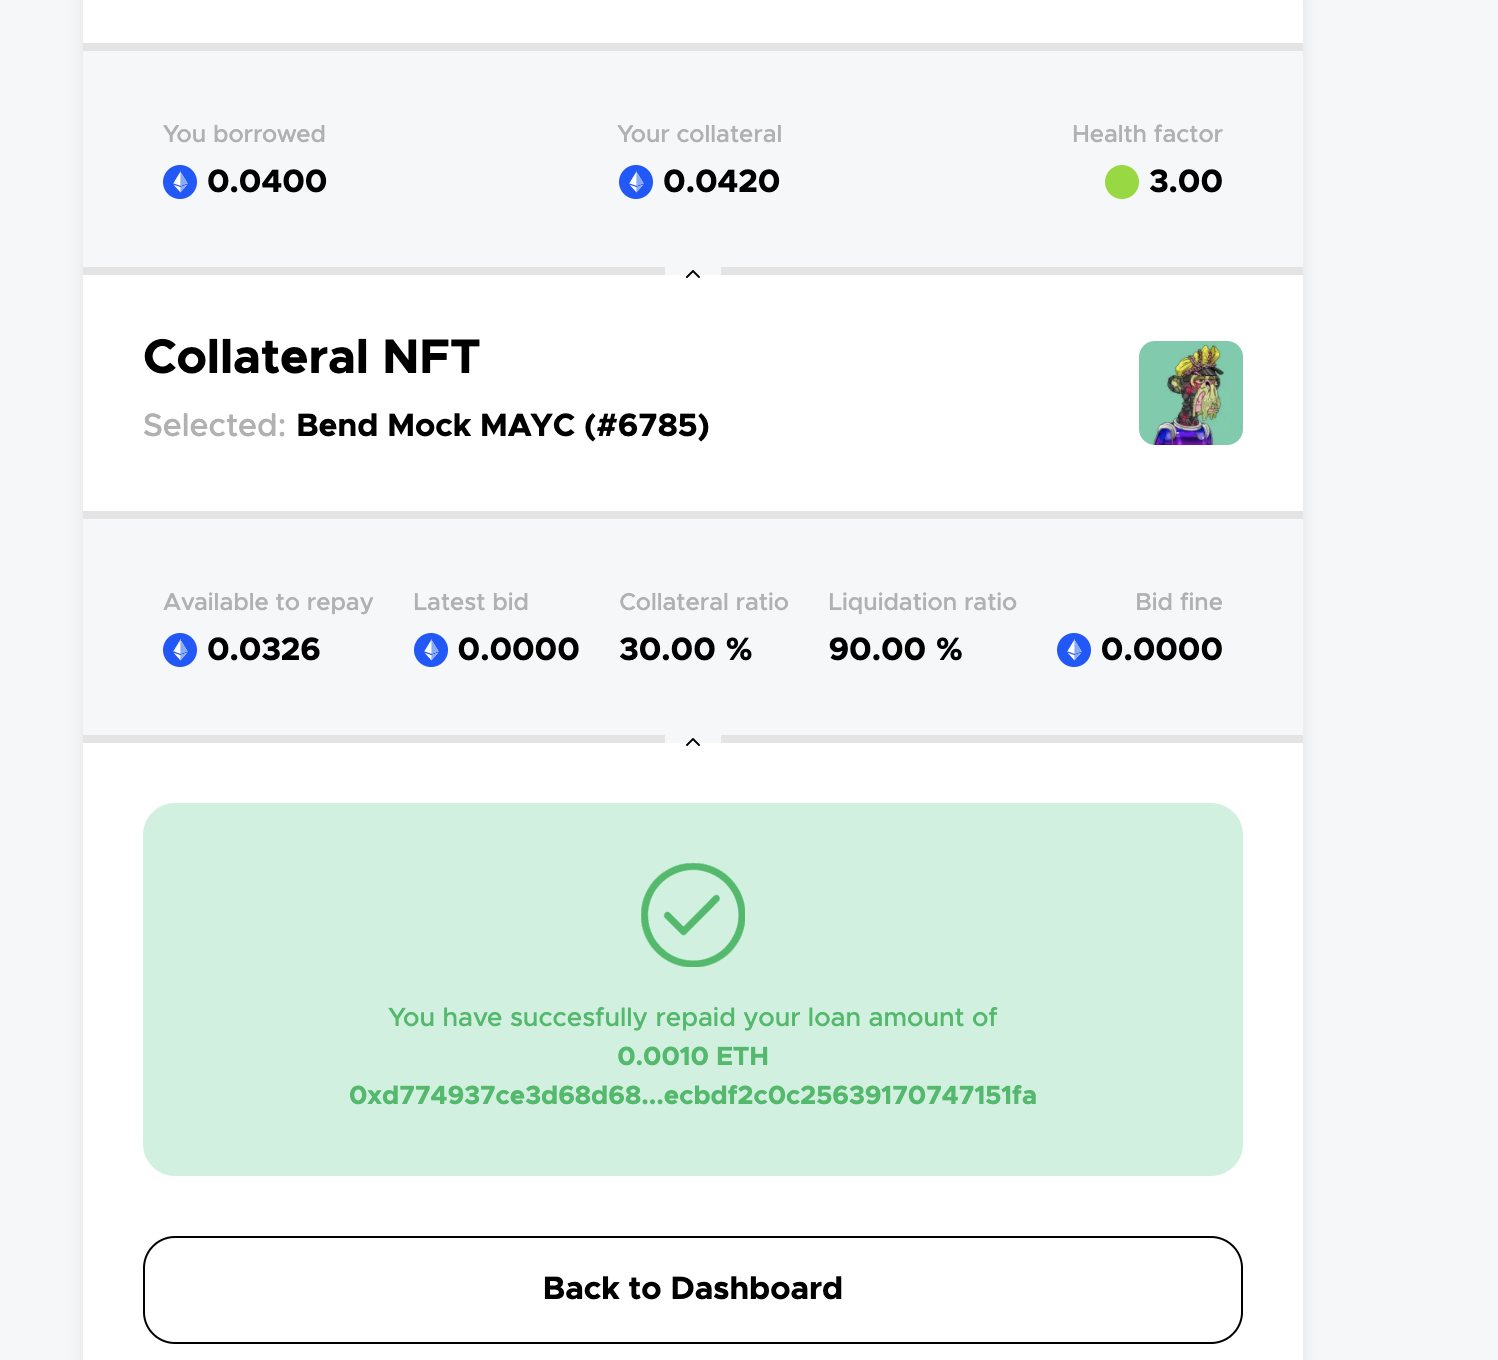The height and width of the screenshot is (1360, 1498).
Task: Collapse the collateral details with the lower chevron
Action: [x=693, y=742]
